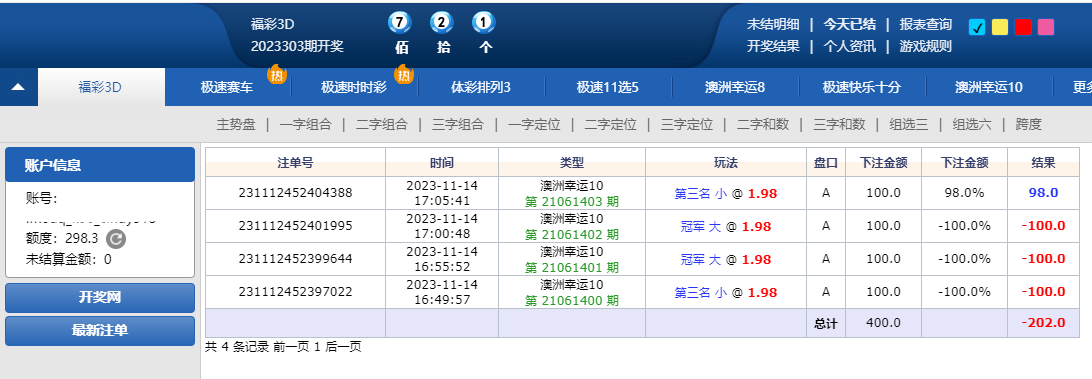Click the 注单号 column header
The height and width of the screenshot is (379, 1092).
tap(295, 163)
